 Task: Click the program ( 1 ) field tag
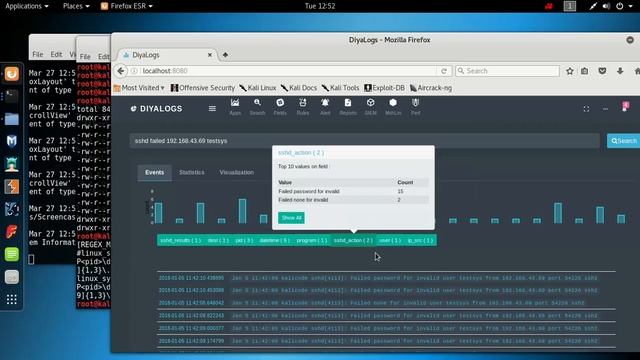coord(312,240)
